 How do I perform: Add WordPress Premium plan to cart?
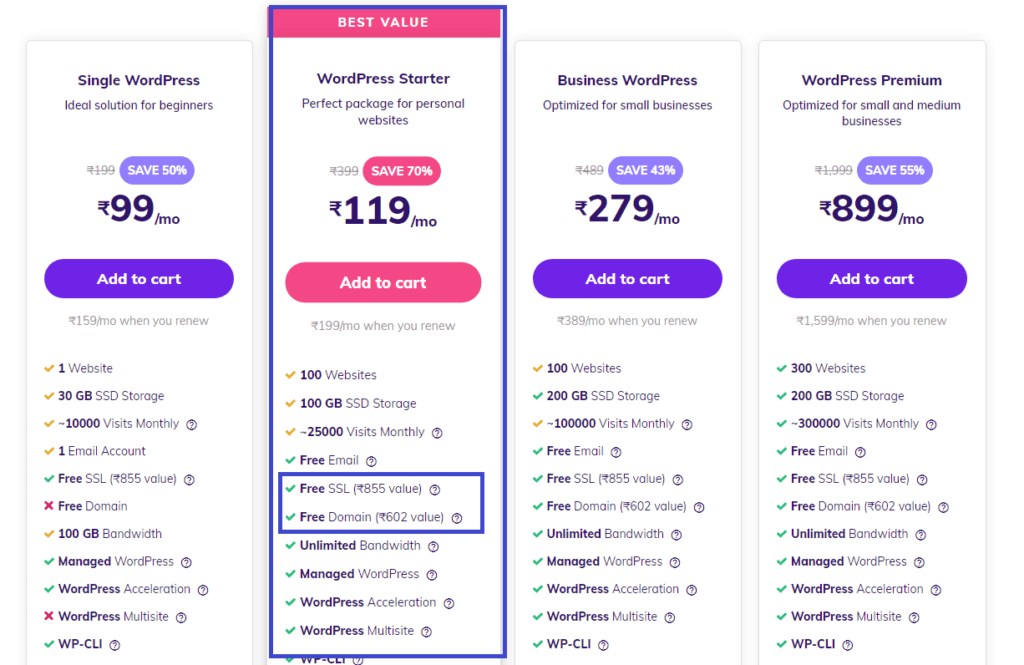(x=872, y=279)
